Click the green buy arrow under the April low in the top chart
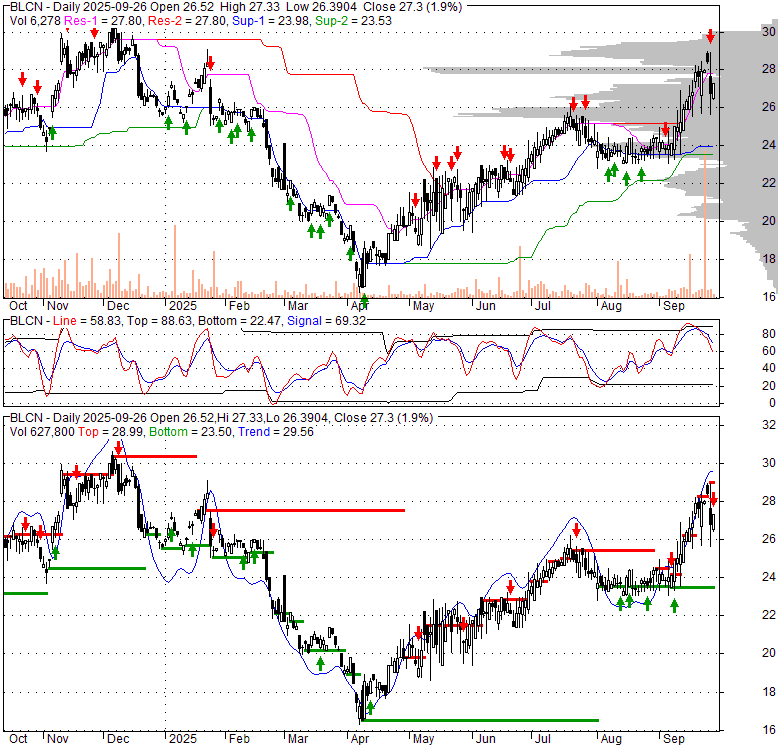 pyautogui.click(x=364, y=300)
